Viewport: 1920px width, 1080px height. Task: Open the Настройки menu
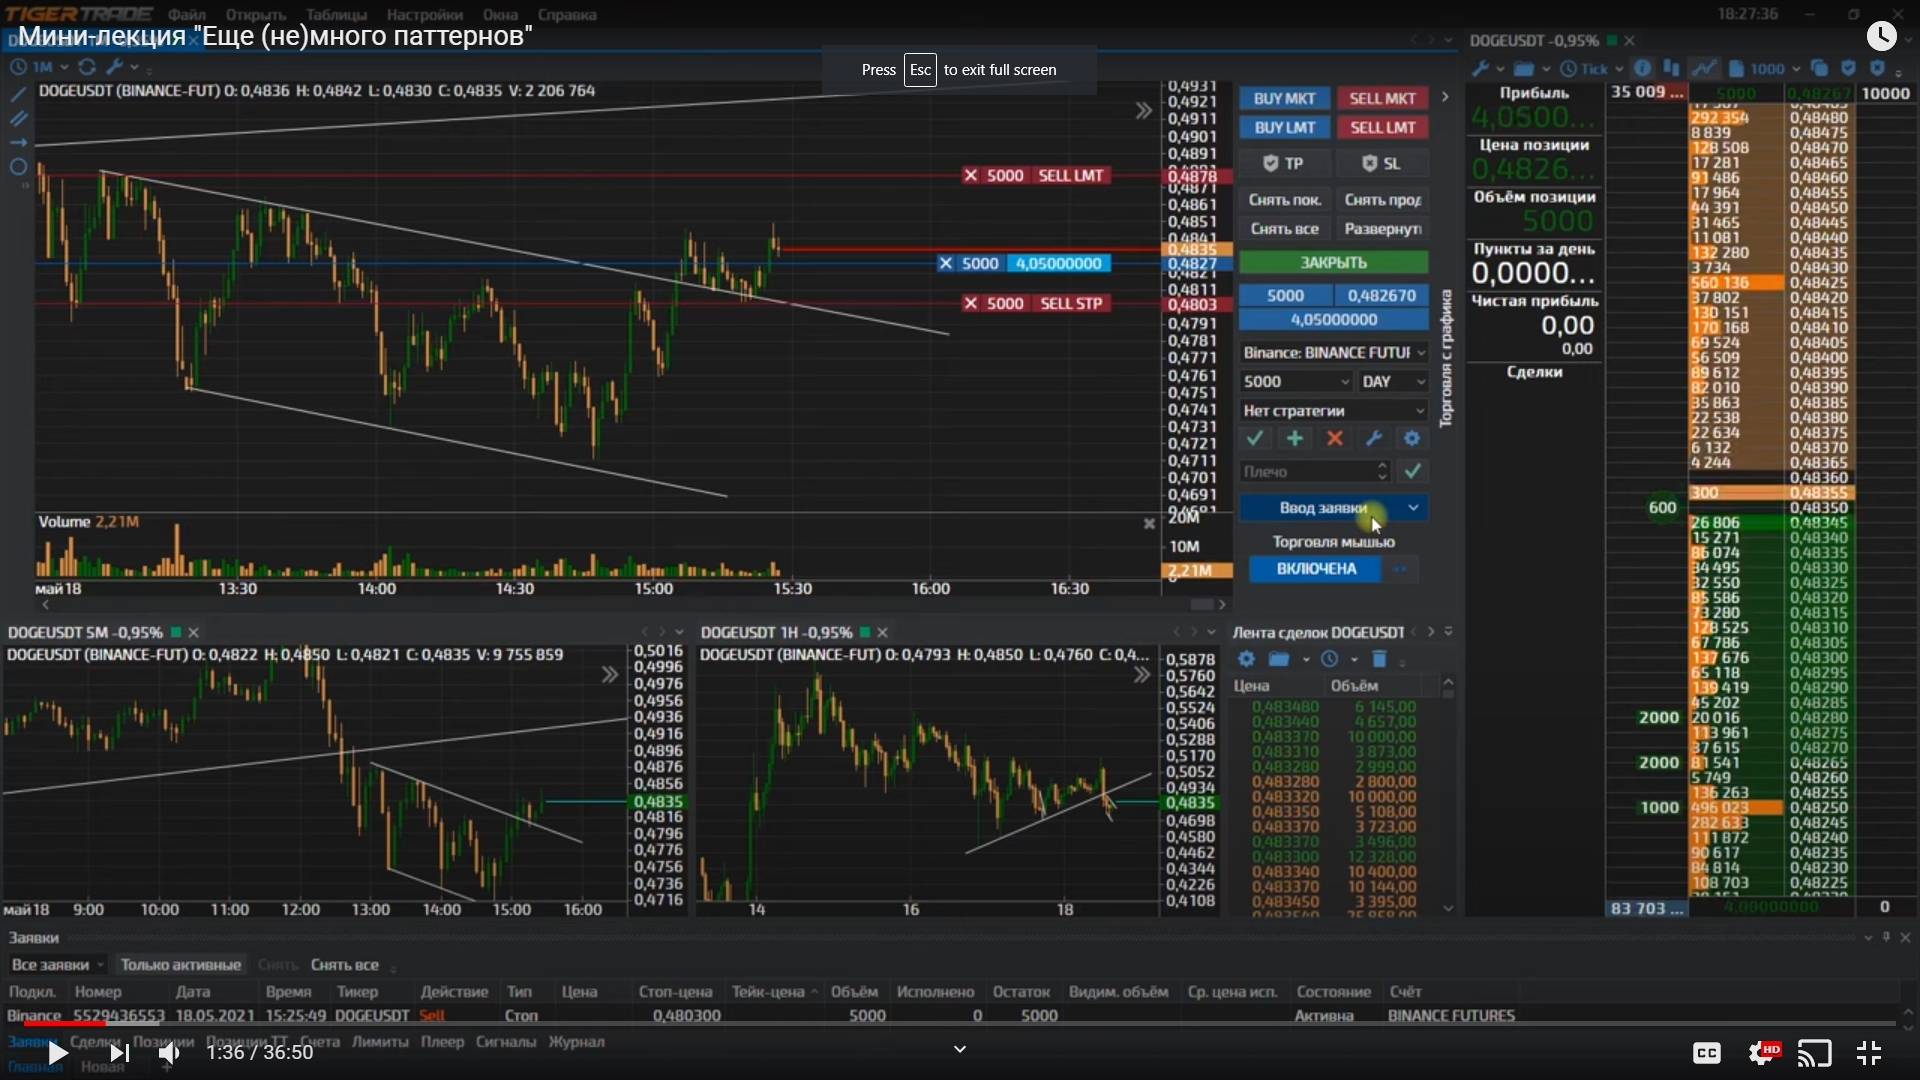coord(424,15)
